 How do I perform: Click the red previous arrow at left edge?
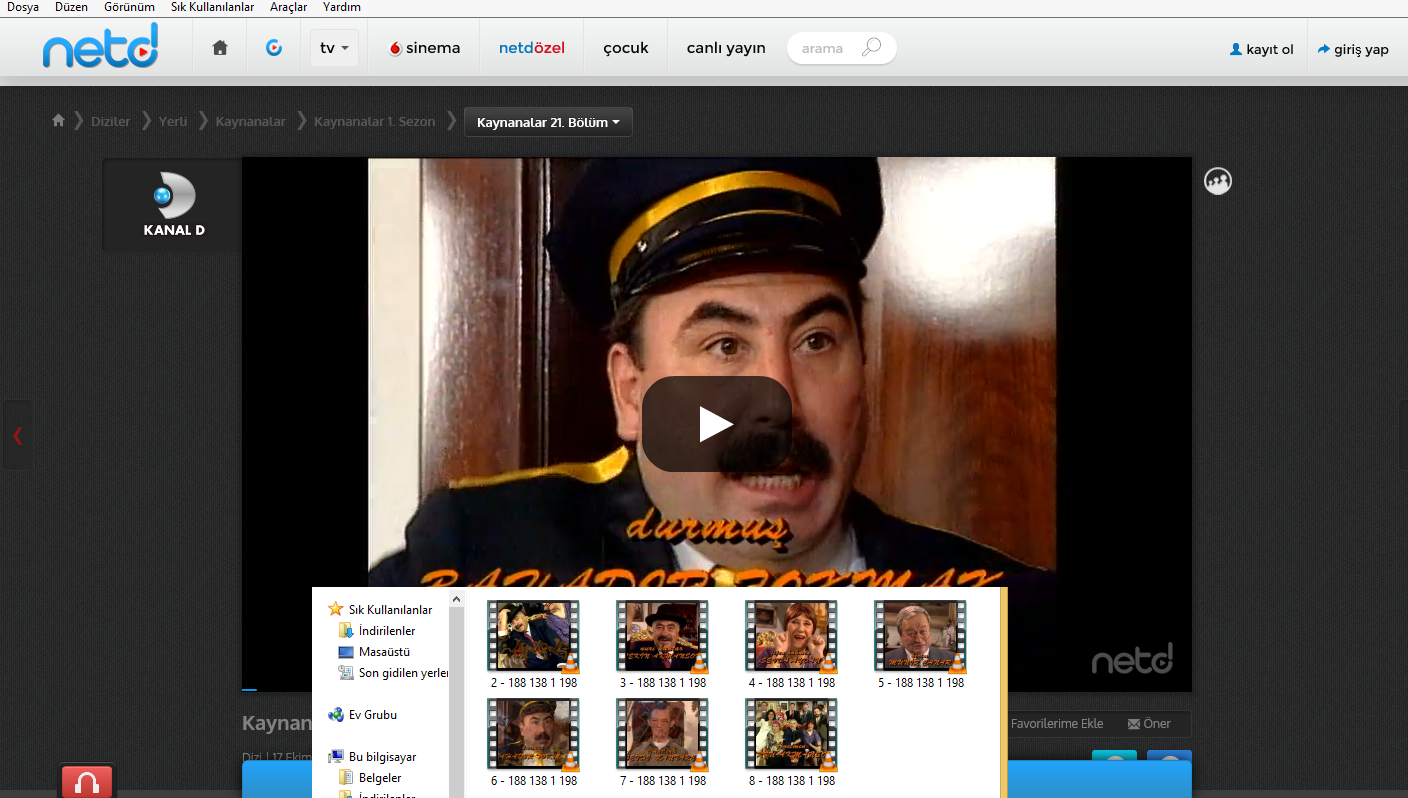17,435
